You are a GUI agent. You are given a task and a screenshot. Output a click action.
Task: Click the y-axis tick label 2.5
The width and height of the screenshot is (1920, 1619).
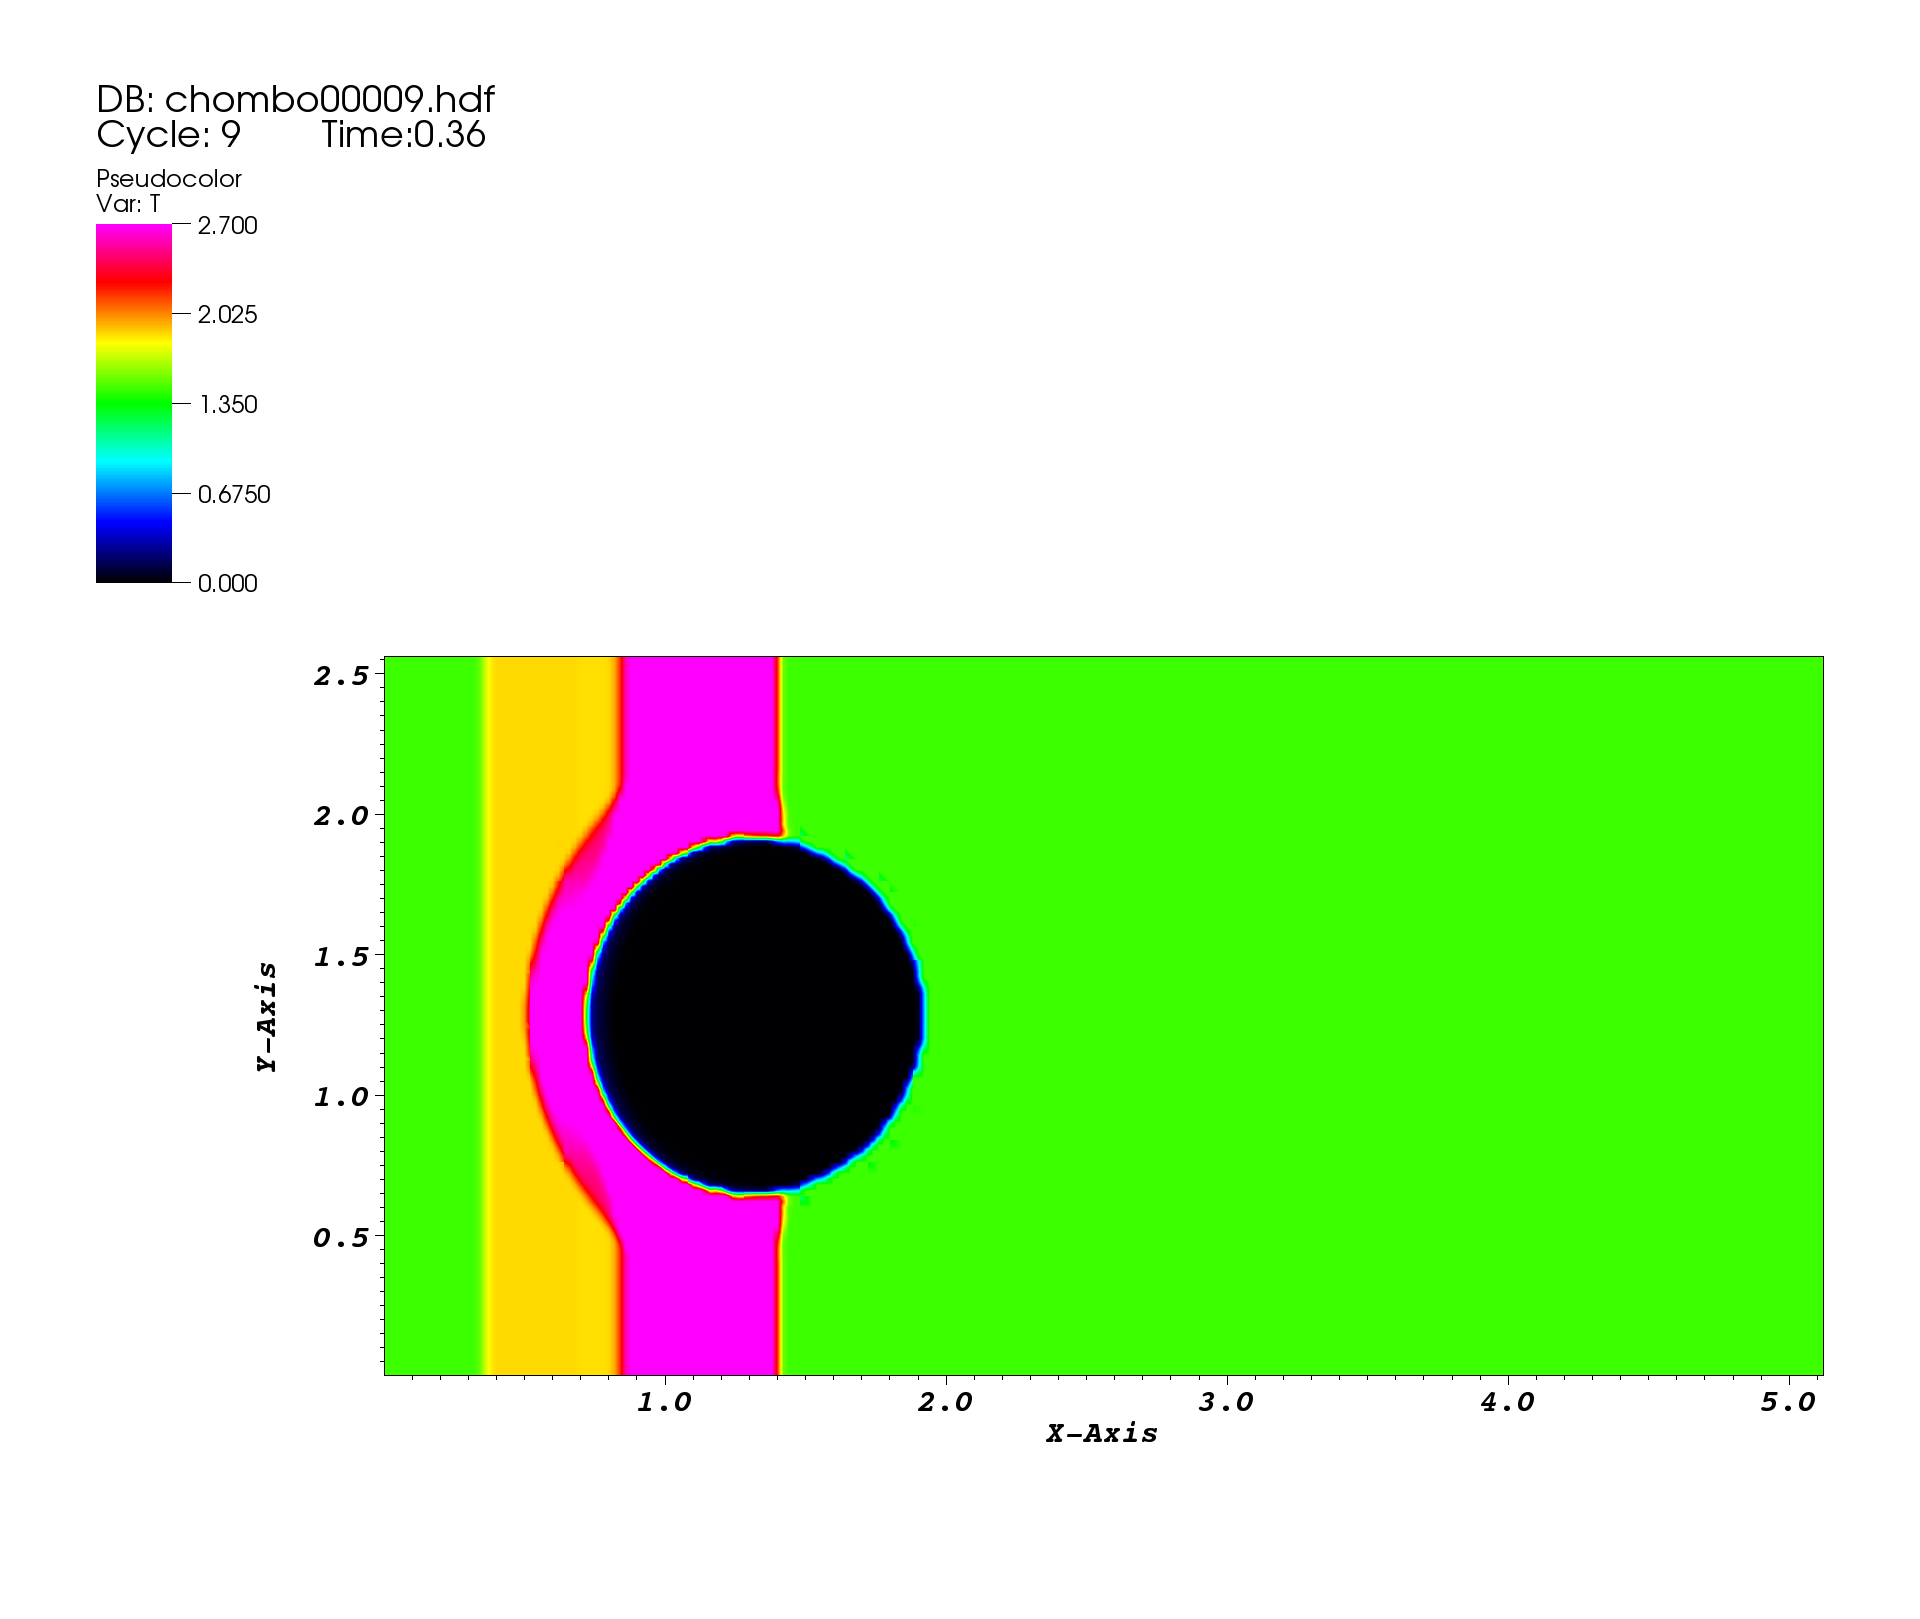pos(342,676)
